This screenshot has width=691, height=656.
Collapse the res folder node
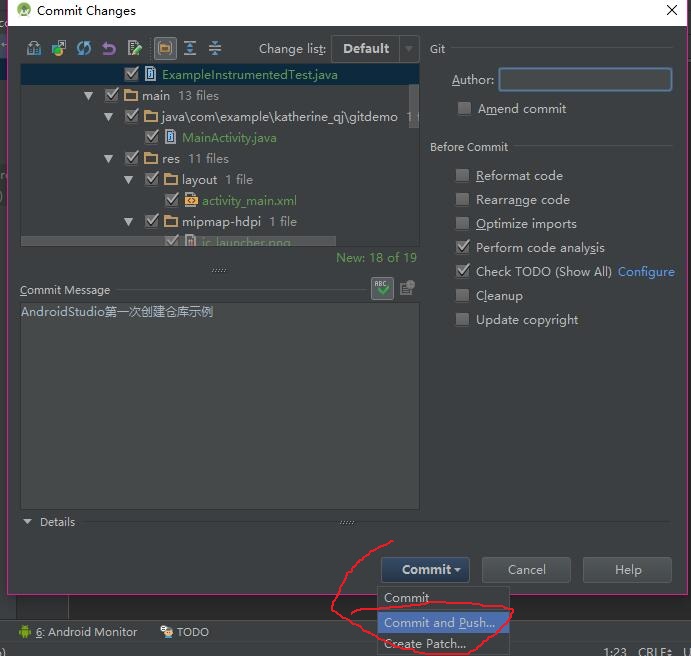[108, 159]
